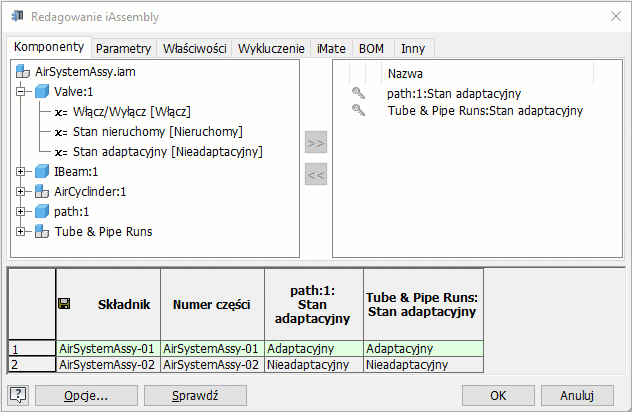
Task: Collapse the Valve:1 tree node
Action: coord(21,92)
